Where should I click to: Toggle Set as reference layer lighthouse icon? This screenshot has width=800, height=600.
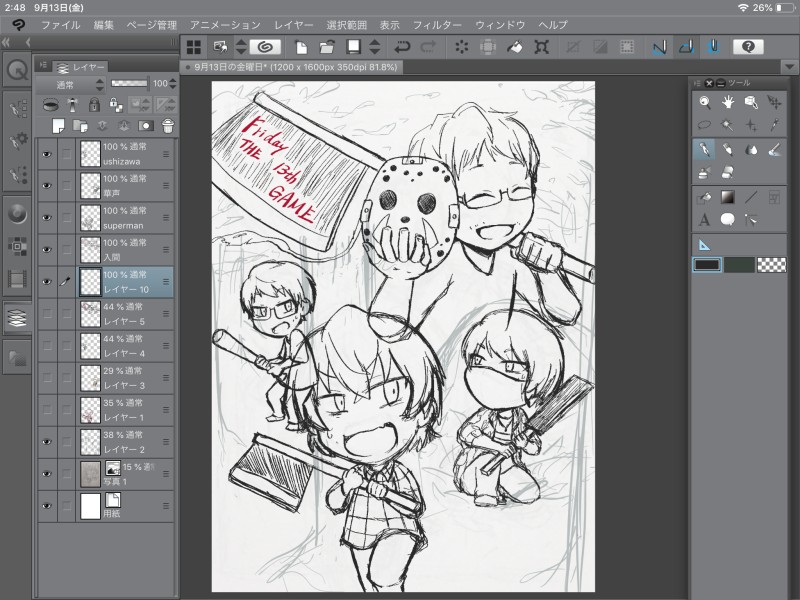(72, 105)
